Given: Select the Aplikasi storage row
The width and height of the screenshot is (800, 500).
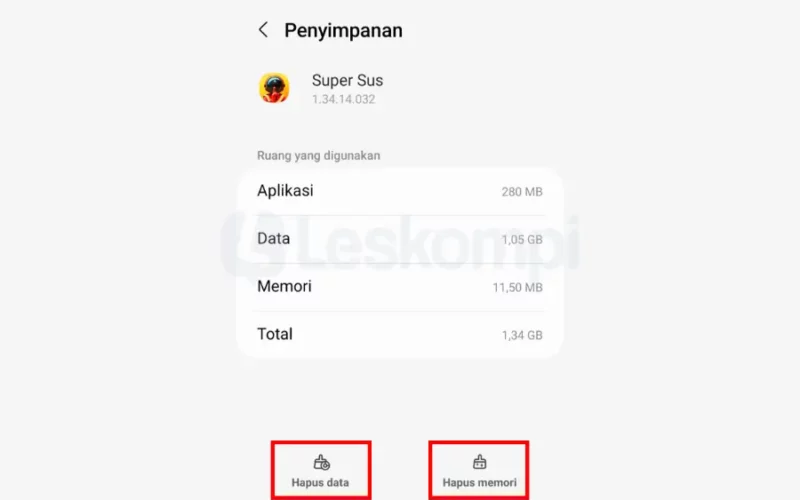Looking at the screenshot, I should pyautogui.click(x=400, y=191).
